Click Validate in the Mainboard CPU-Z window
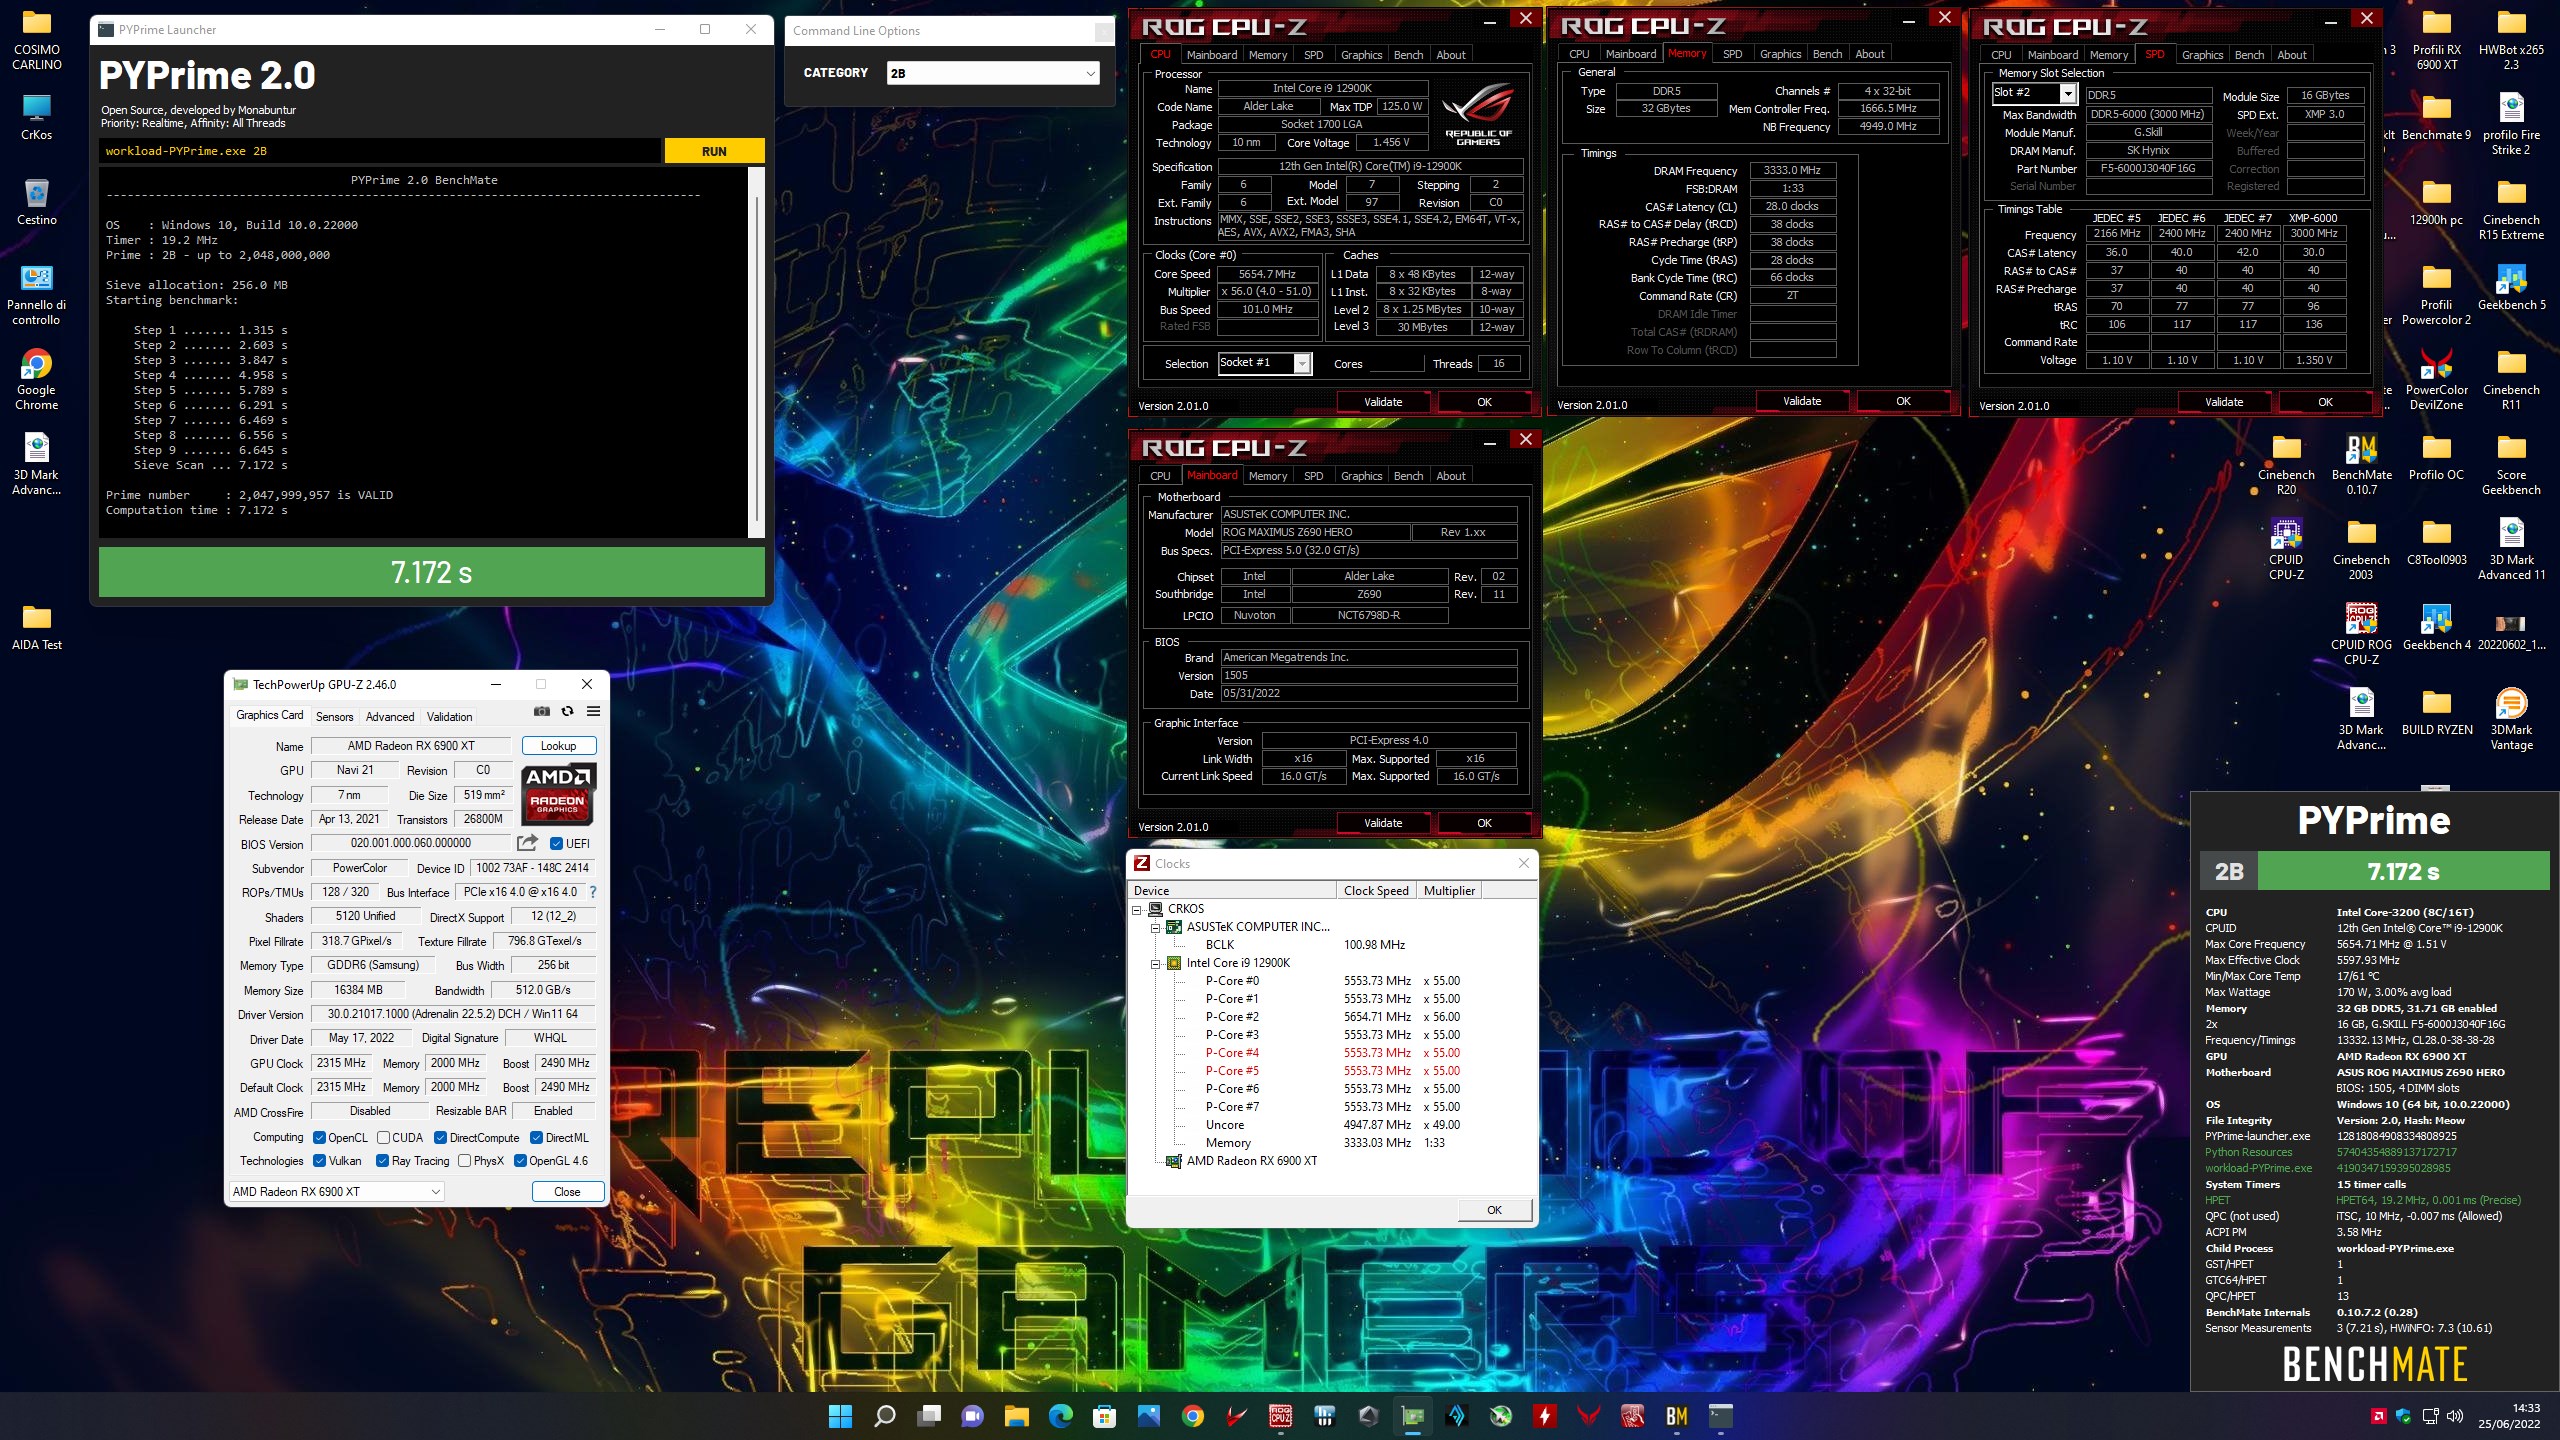Viewport: 2560px width, 1440px height. pos(1383,823)
